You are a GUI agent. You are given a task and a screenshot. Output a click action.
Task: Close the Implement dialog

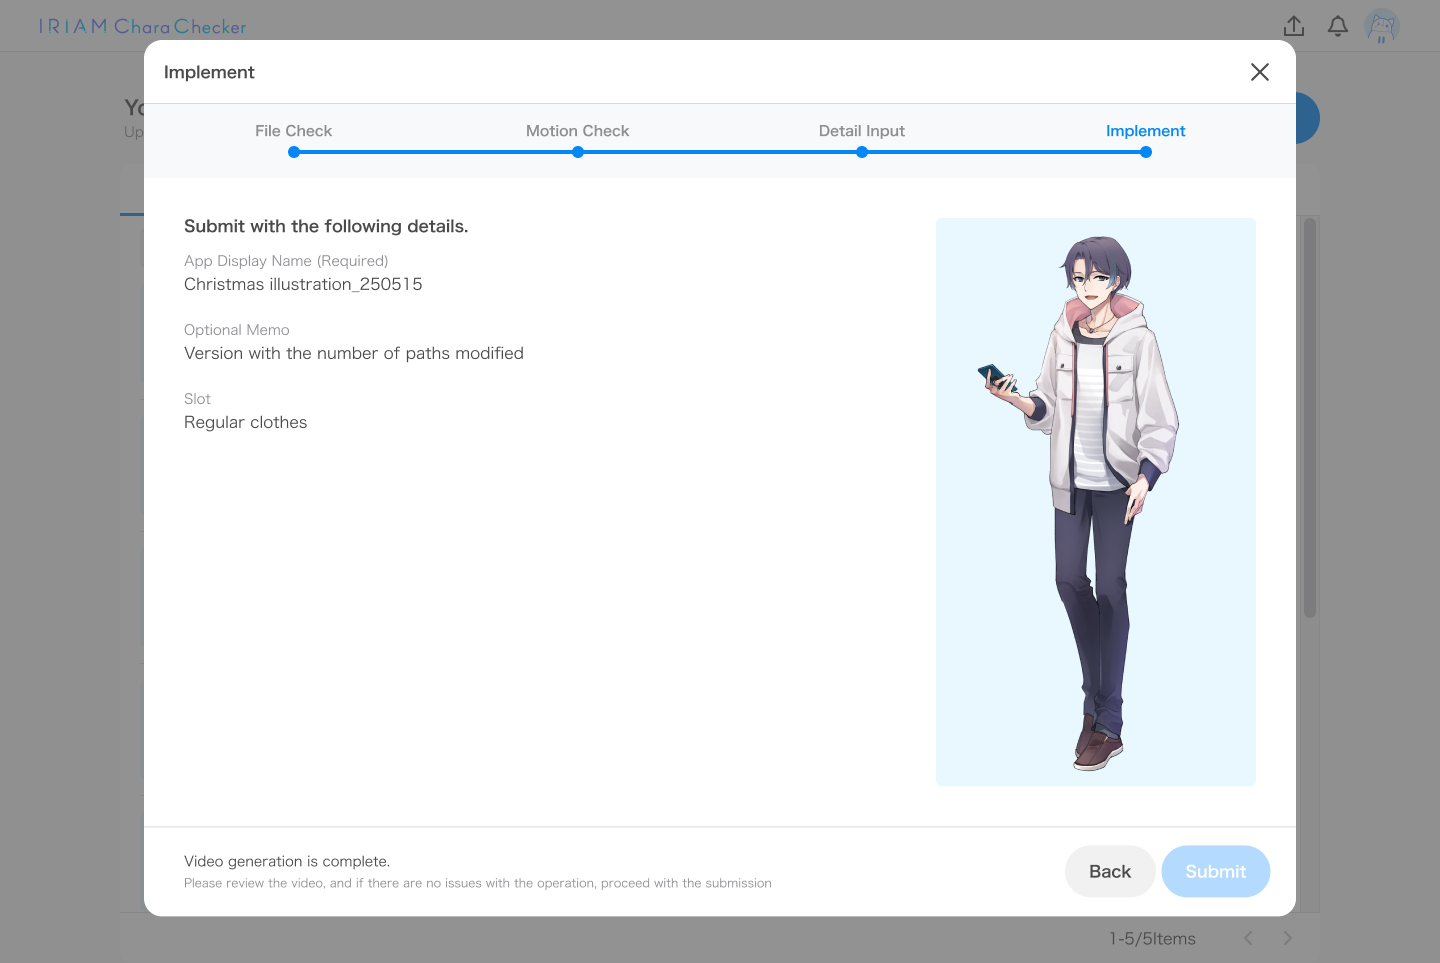point(1259,72)
